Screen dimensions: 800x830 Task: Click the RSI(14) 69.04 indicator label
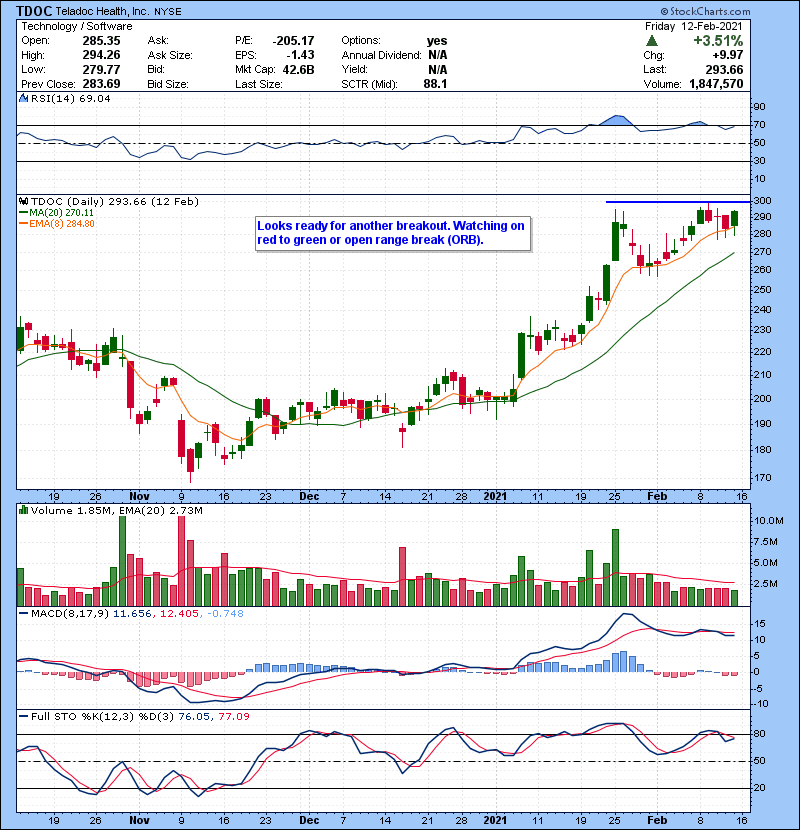pos(70,98)
